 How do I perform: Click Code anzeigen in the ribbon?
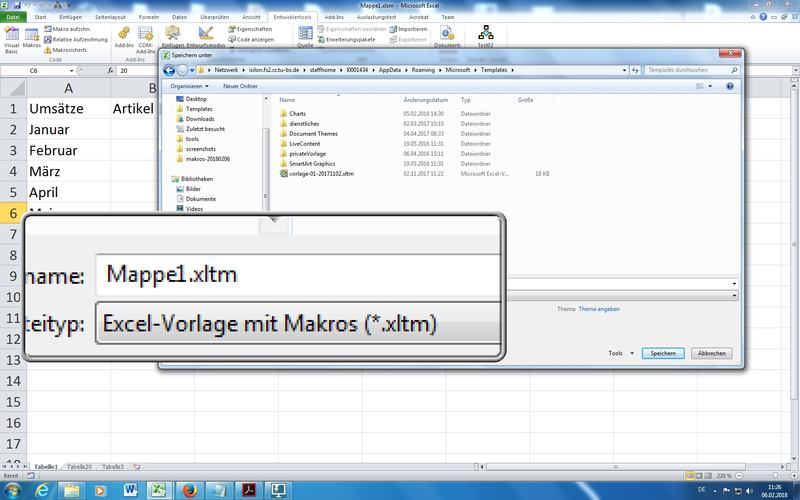point(251,39)
